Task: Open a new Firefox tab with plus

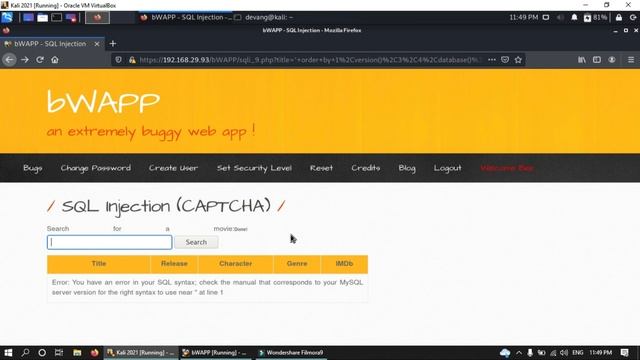Action: (x=113, y=44)
